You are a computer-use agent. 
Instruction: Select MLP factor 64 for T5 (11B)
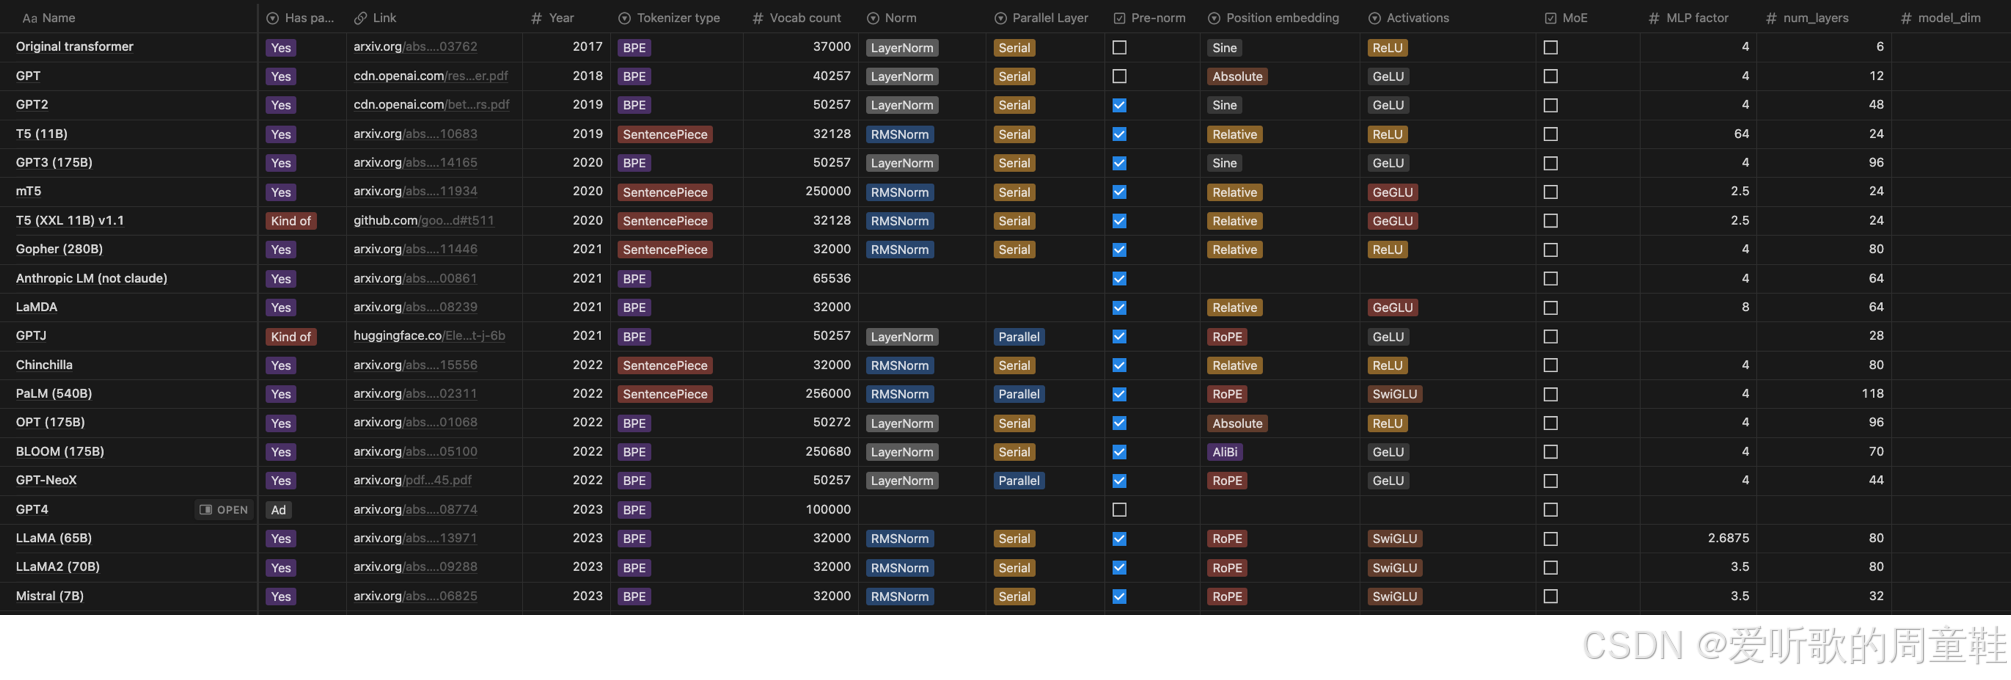1741,134
